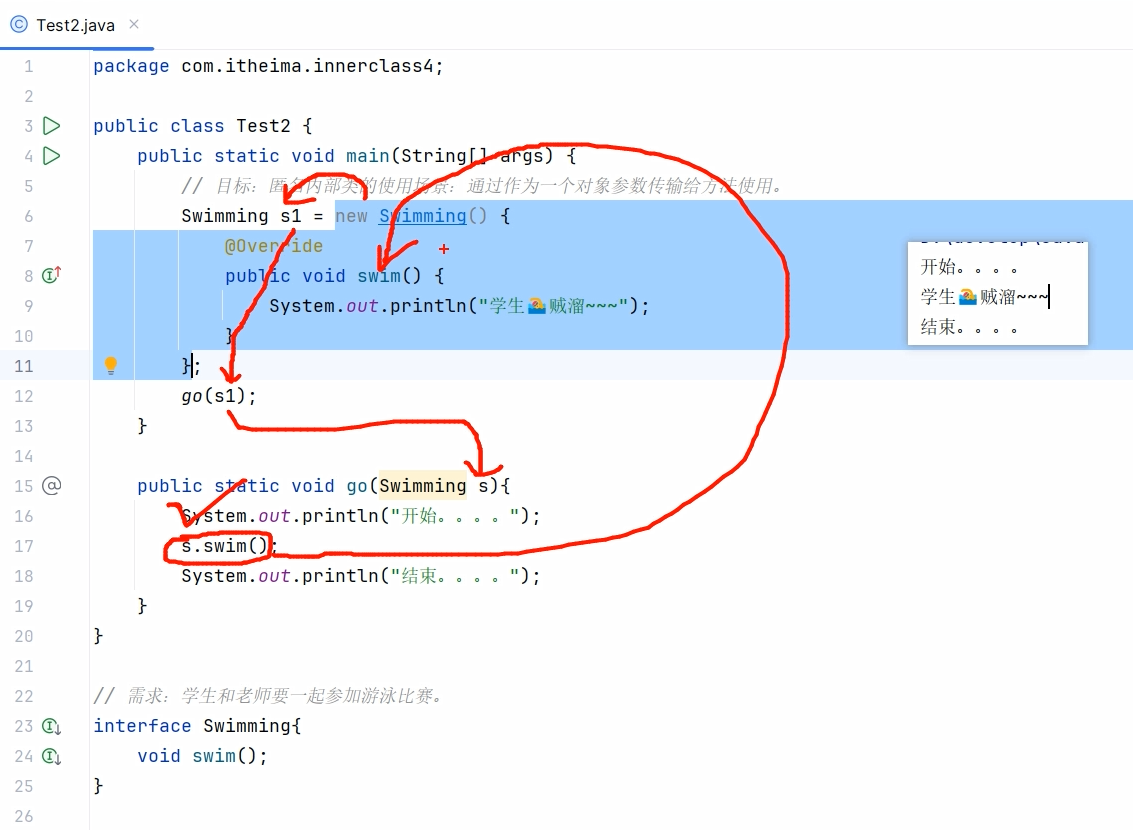1133x830 pixels.
Task: Click 'public class Test2' declaration
Action: pyautogui.click(x=192, y=126)
